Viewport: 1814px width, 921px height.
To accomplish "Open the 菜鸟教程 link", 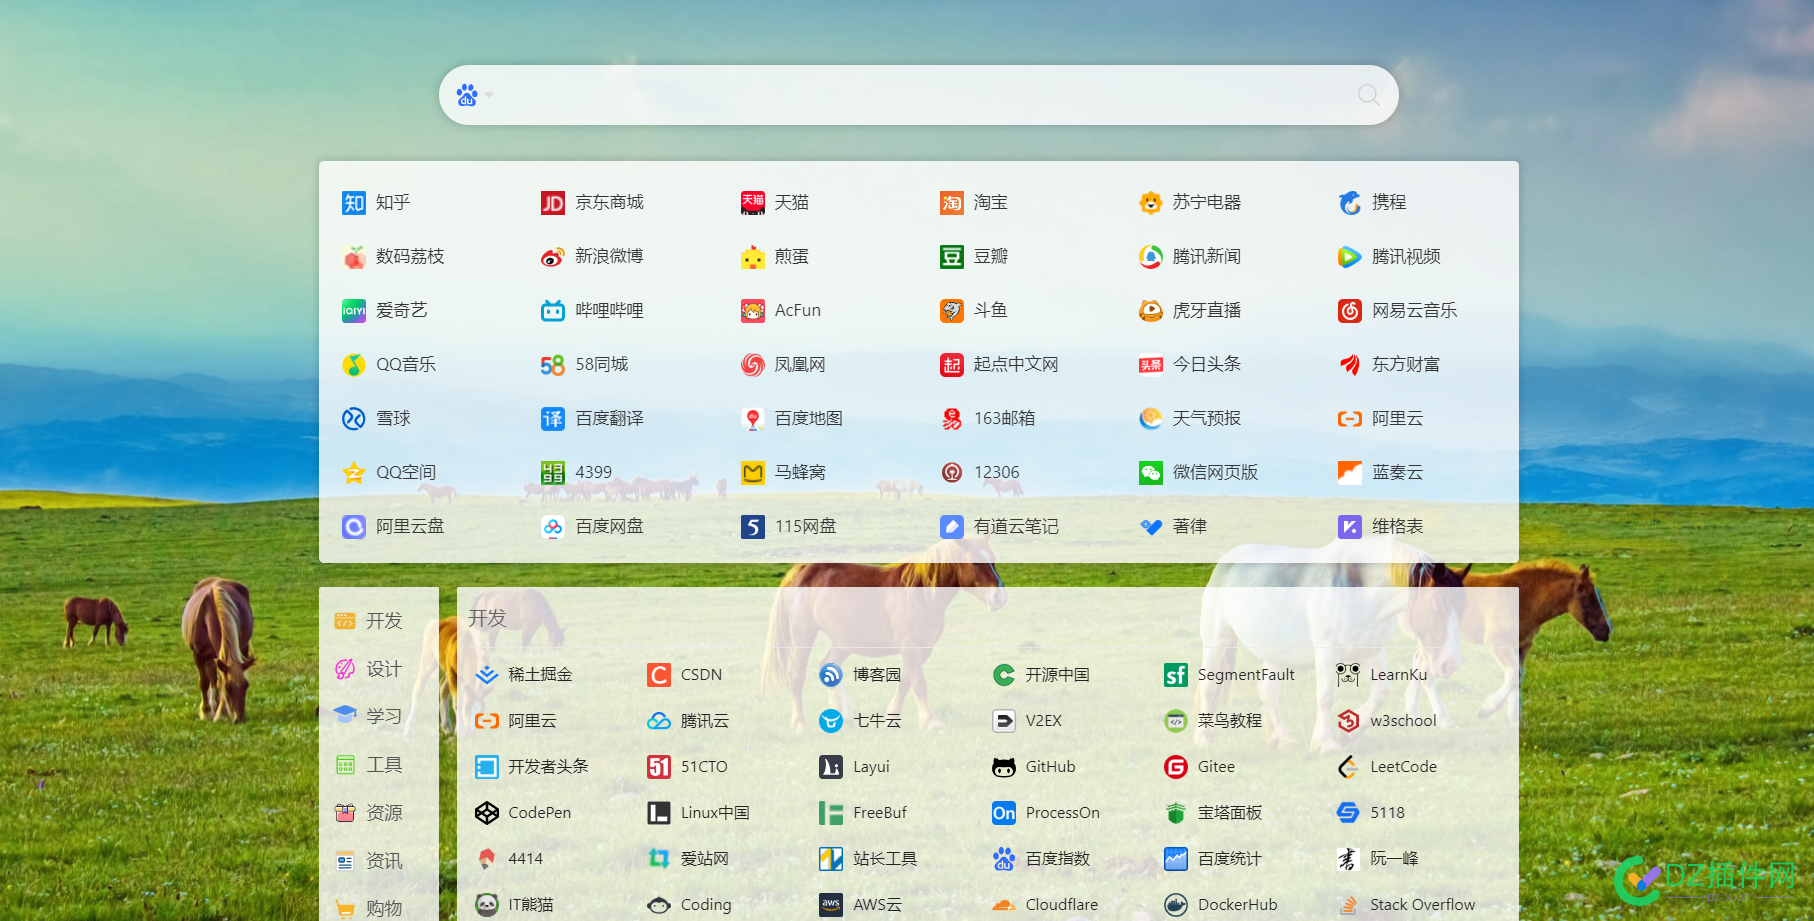I will 1213,721.
